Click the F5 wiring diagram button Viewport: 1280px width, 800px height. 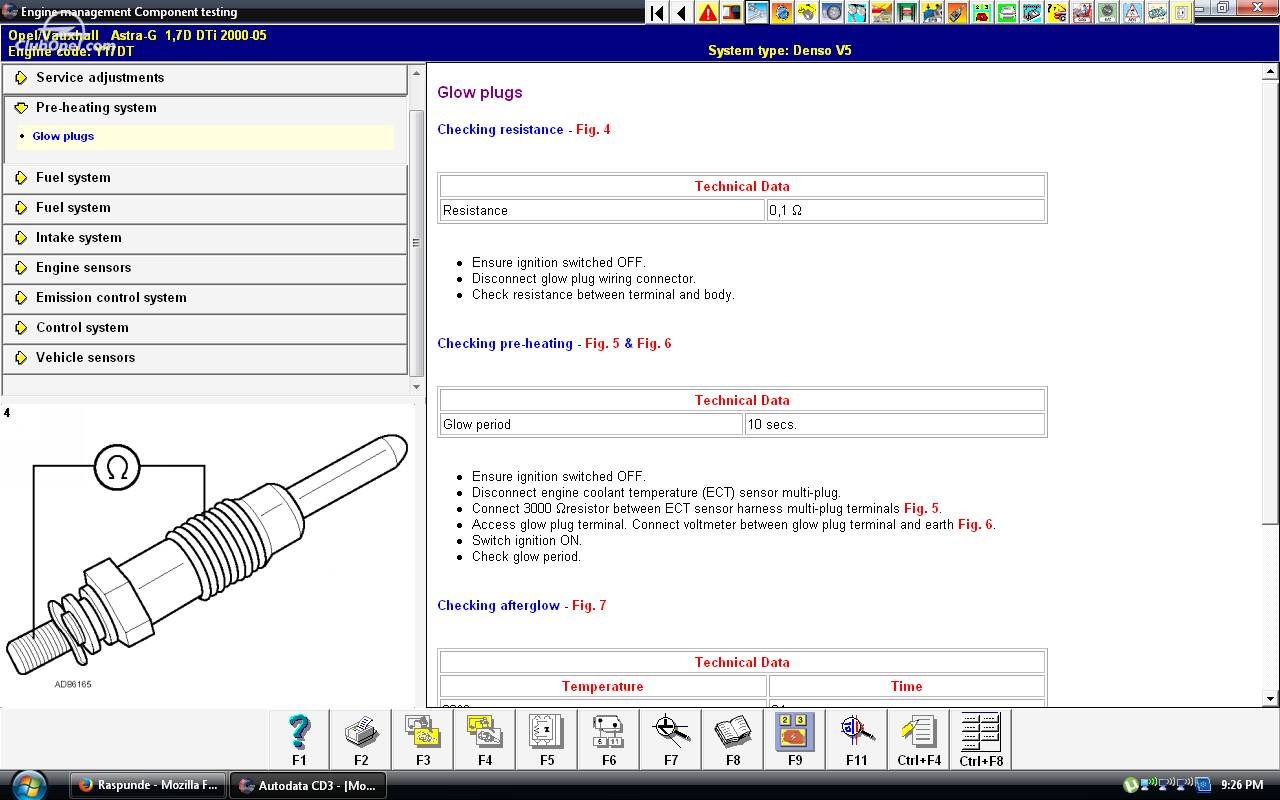(547, 740)
